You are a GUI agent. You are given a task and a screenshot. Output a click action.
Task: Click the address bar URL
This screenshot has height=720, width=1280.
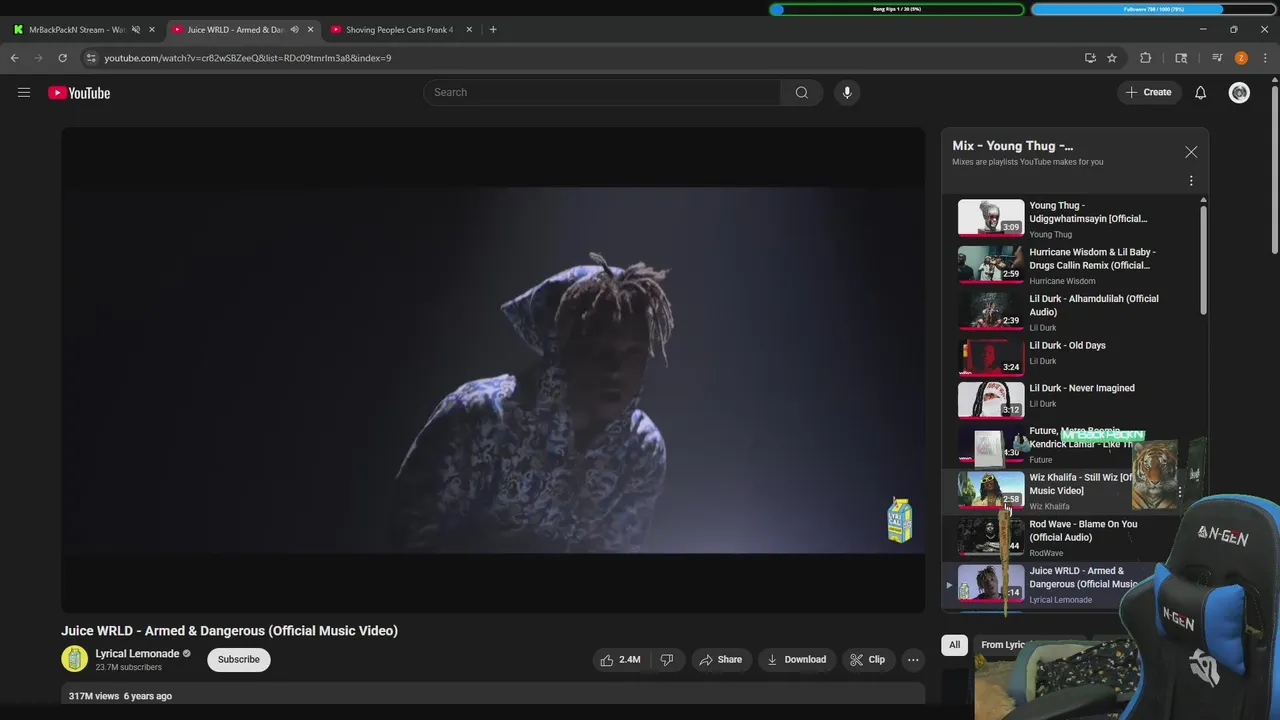pyautogui.click(x=248, y=58)
